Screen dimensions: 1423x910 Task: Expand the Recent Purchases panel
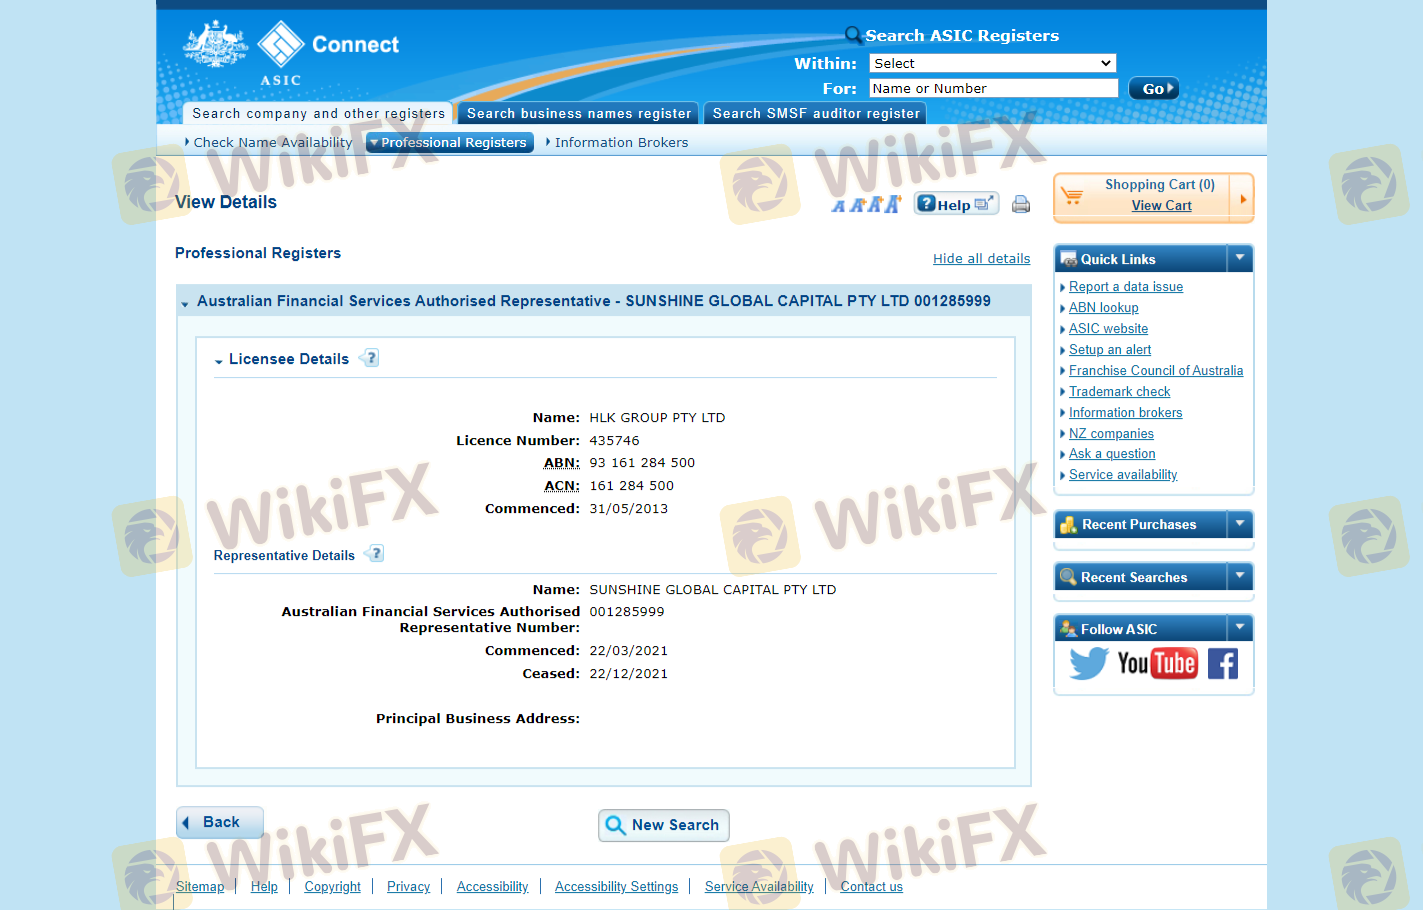[1239, 523]
